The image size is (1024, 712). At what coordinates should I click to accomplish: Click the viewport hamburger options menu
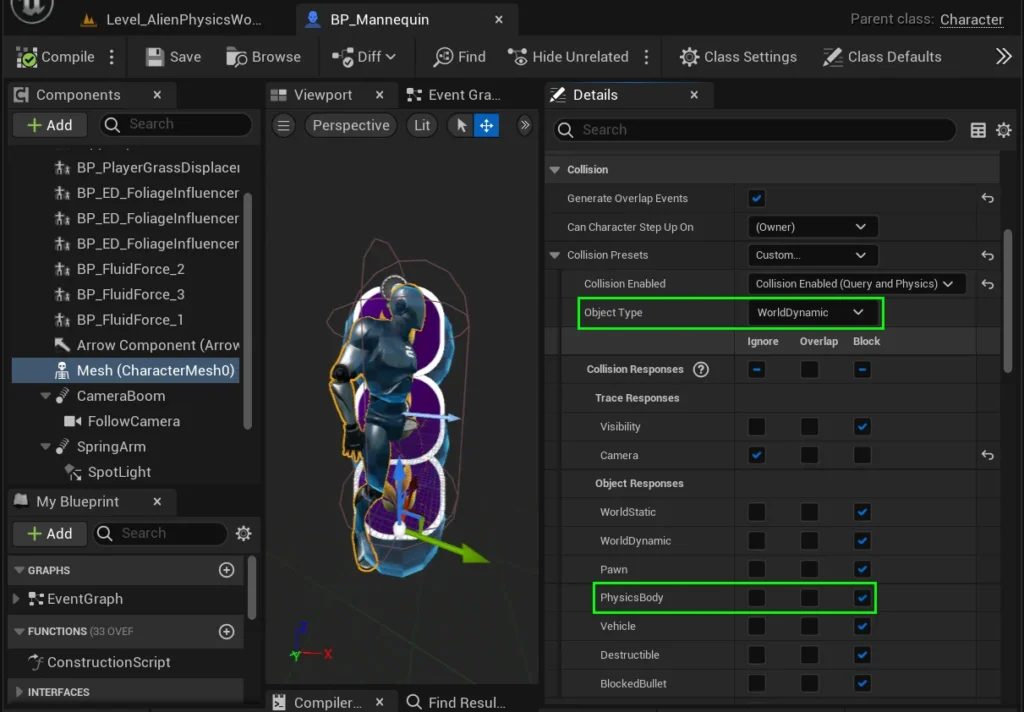click(285, 125)
